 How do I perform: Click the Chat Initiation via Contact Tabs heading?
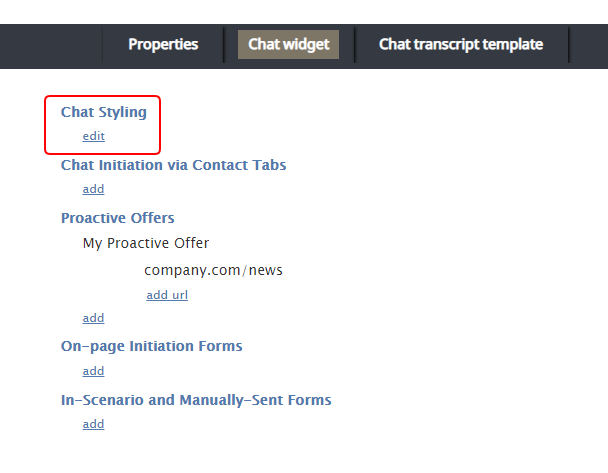[173, 165]
